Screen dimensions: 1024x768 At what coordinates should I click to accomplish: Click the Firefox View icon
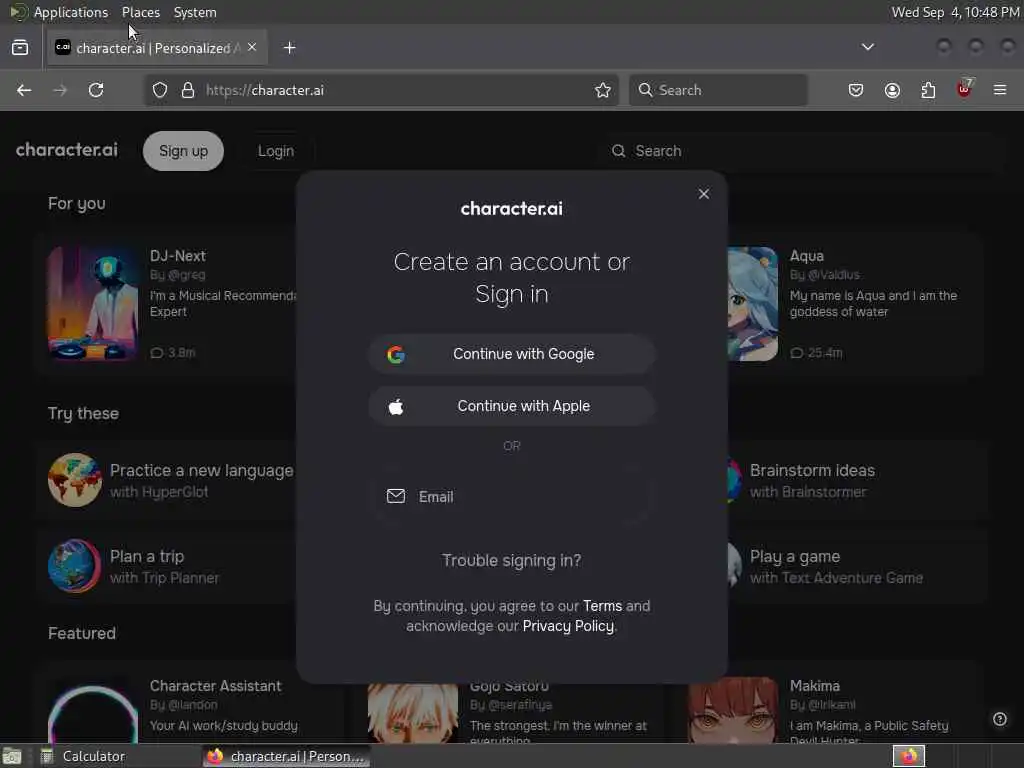(x=20, y=48)
